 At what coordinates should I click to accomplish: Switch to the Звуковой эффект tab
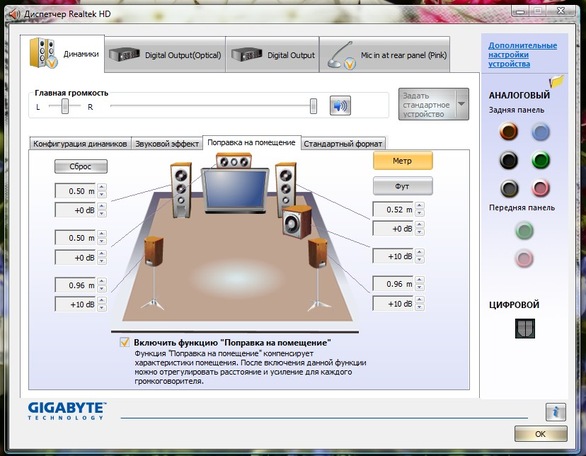pyautogui.click(x=167, y=144)
